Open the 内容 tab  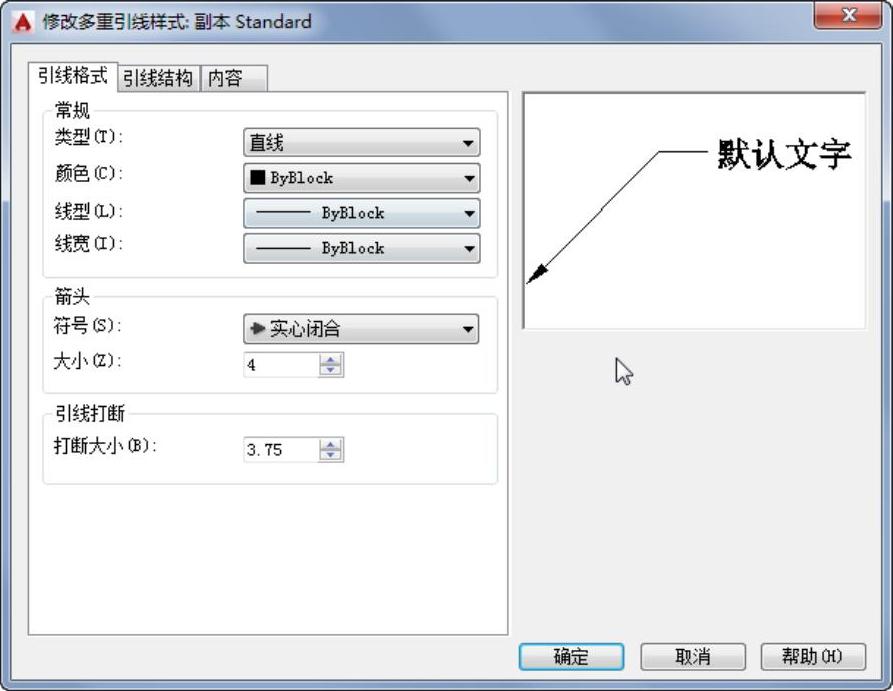233,78
